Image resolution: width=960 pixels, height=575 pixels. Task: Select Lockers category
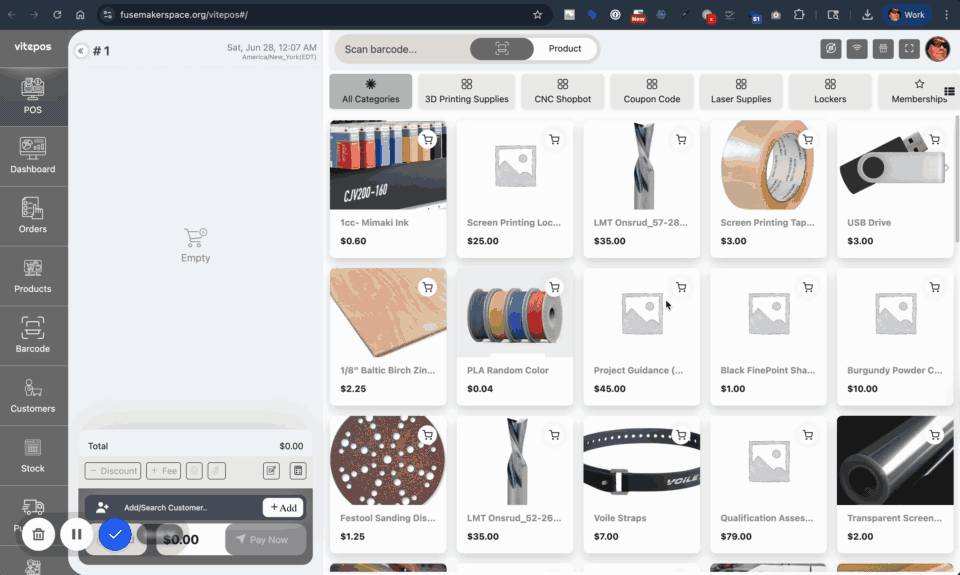point(830,91)
